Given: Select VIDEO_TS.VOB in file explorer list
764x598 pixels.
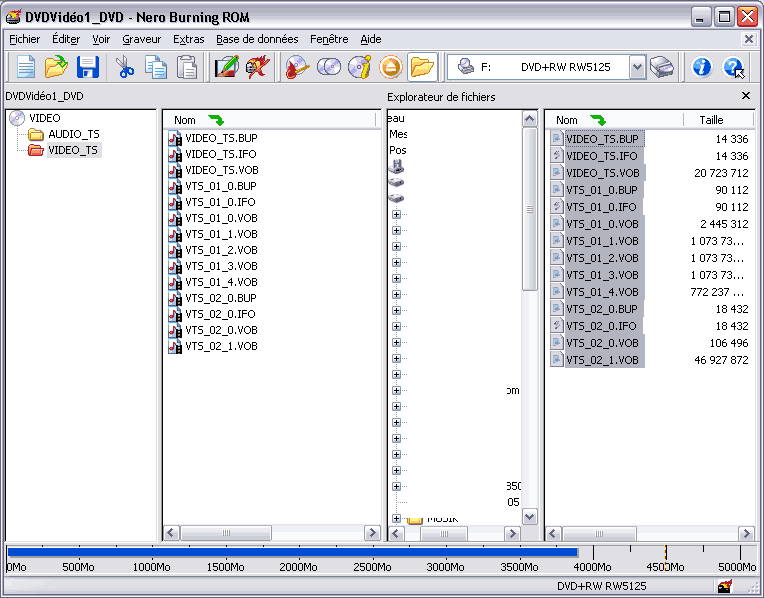Looking at the screenshot, I should (603, 173).
